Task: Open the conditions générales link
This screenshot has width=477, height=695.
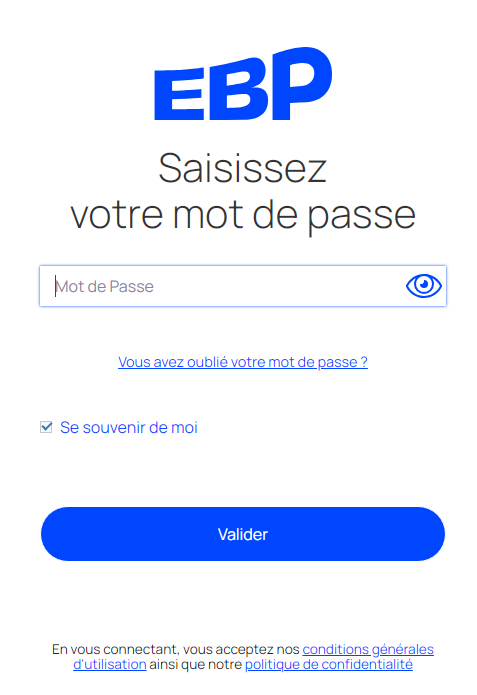Action: coord(368,649)
